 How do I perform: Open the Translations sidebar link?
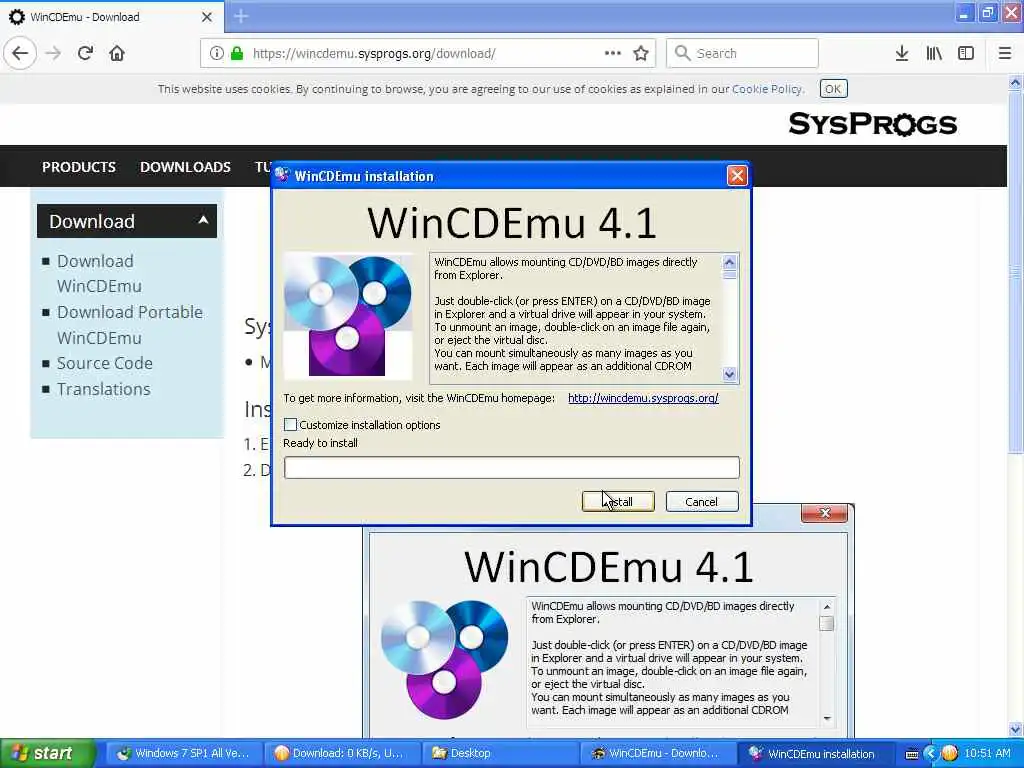point(103,389)
